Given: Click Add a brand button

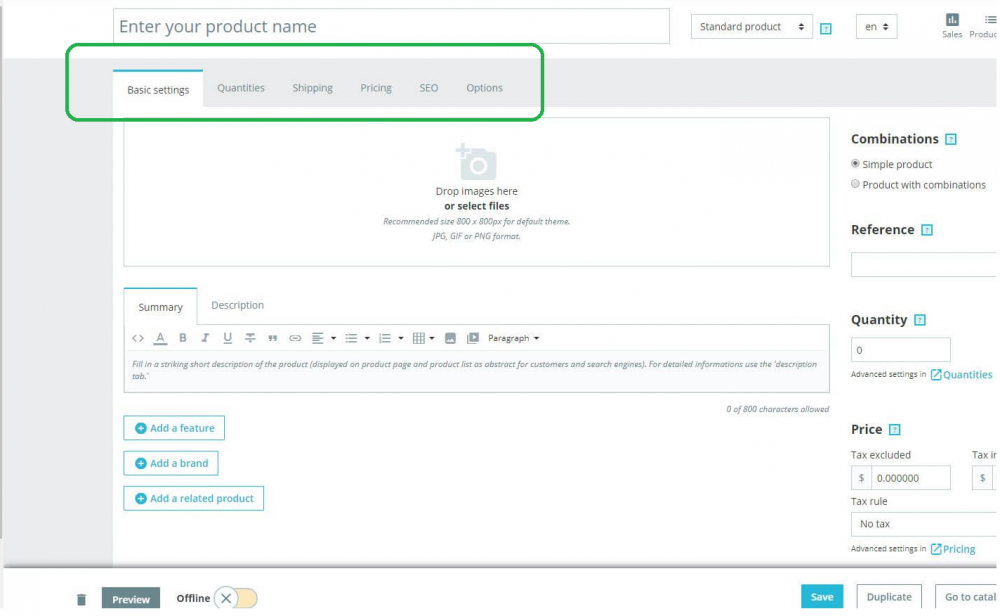Looking at the screenshot, I should [x=171, y=464].
